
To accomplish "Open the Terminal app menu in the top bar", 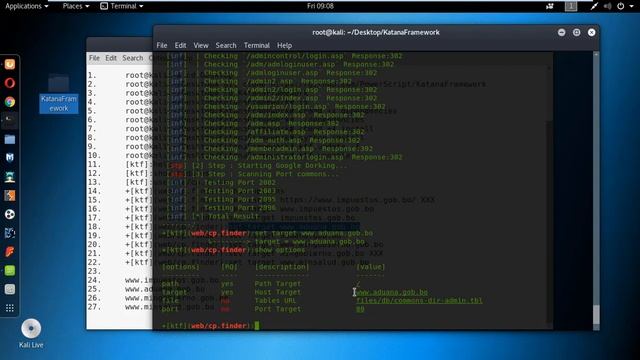I will pos(122,6).
